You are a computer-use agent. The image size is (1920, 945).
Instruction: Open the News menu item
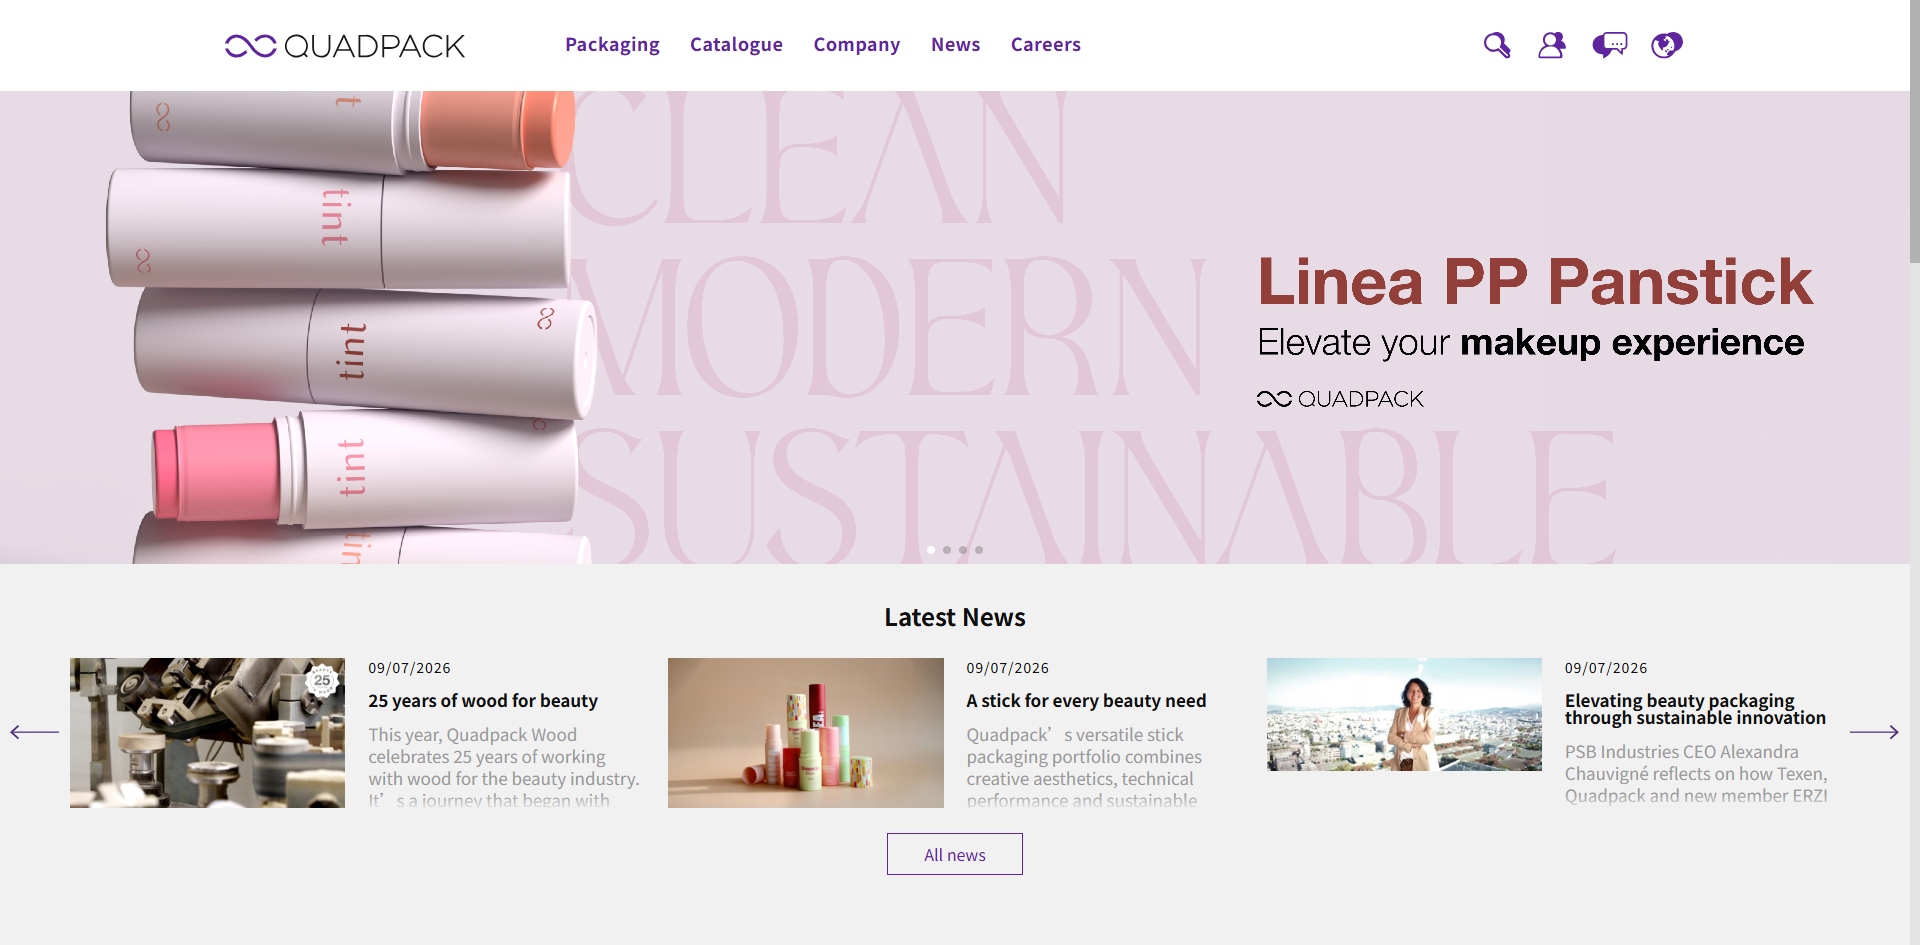(955, 45)
